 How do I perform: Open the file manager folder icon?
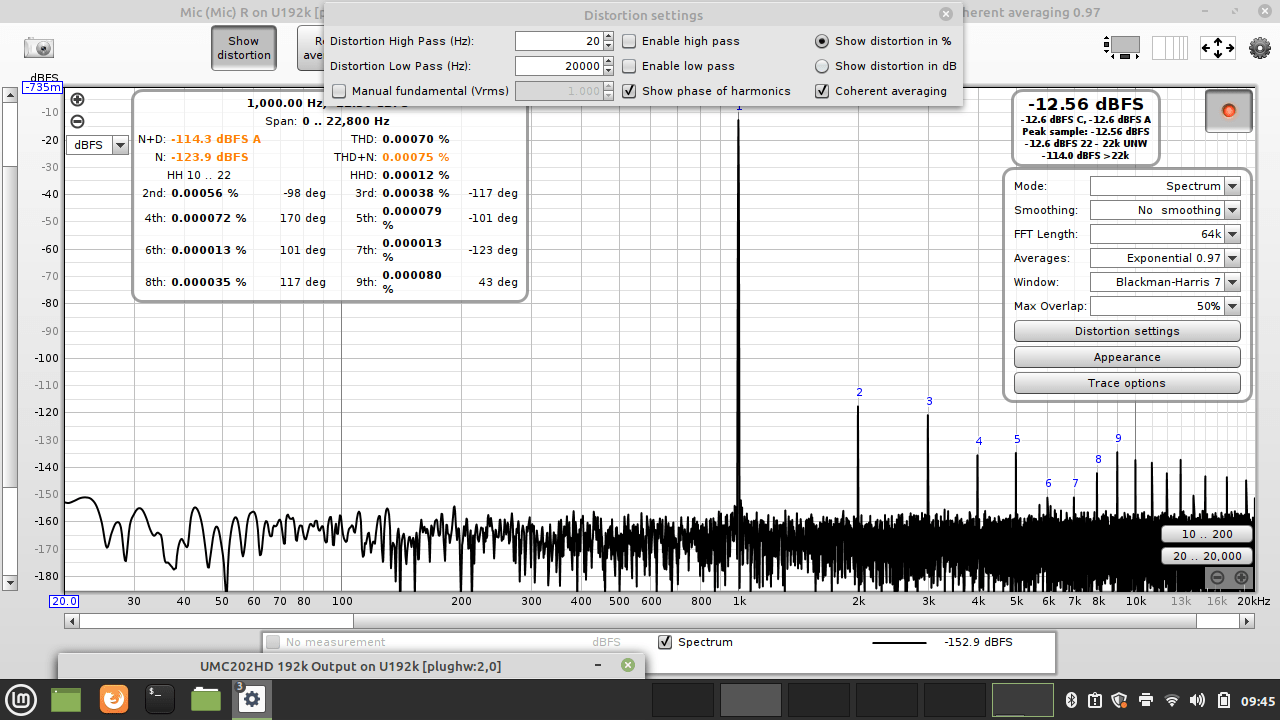click(x=206, y=699)
